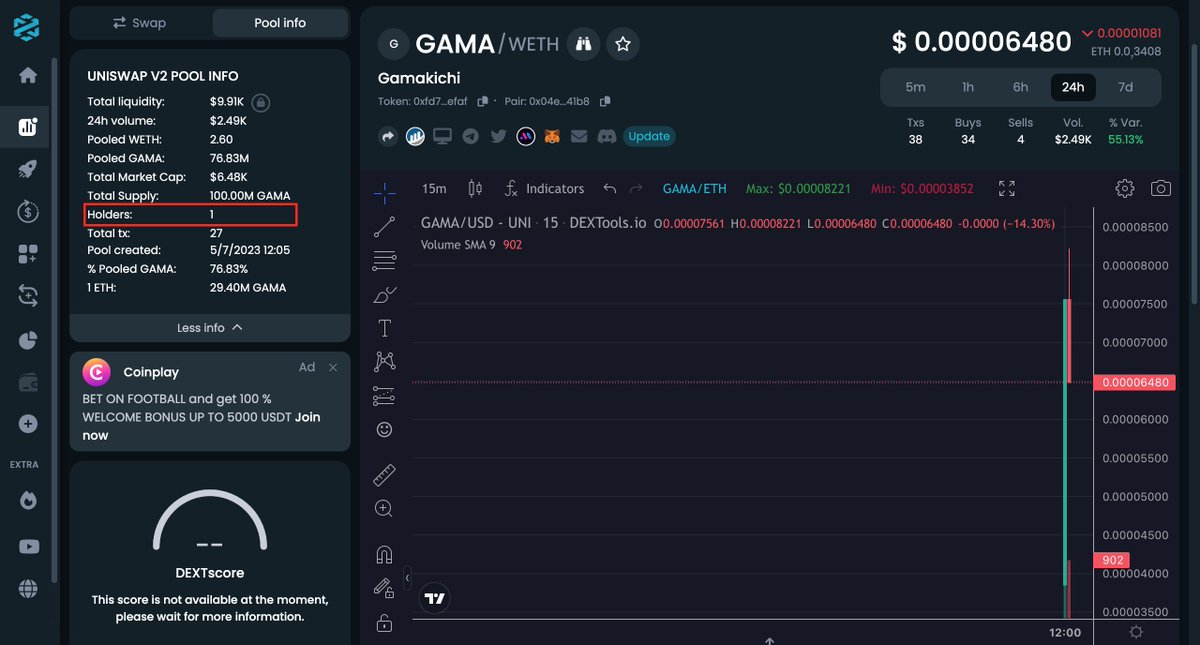Open the dollar cycle sidebar icon
Image resolution: width=1200 pixels, height=645 pixels.
click(x=28, y=211)
